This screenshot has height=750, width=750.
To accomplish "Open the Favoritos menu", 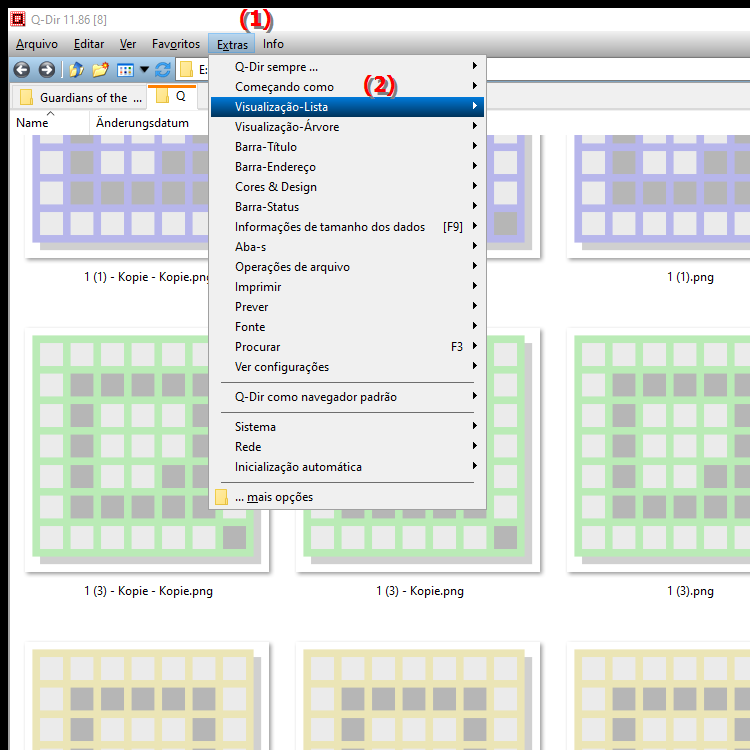I will click(175, 44).
